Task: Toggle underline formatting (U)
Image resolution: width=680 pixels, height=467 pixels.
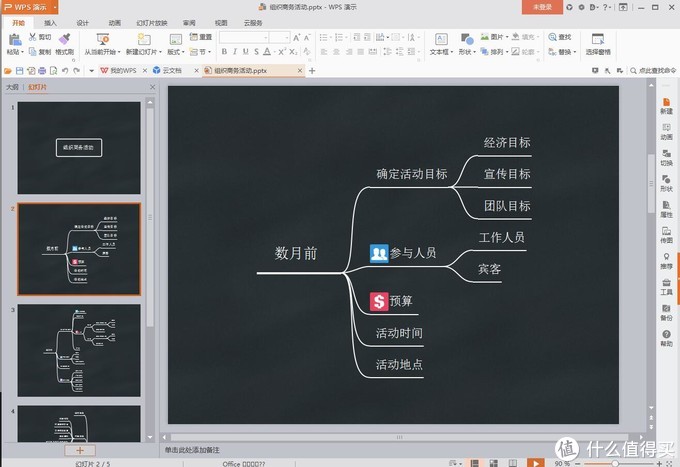Action: point(245,52)
